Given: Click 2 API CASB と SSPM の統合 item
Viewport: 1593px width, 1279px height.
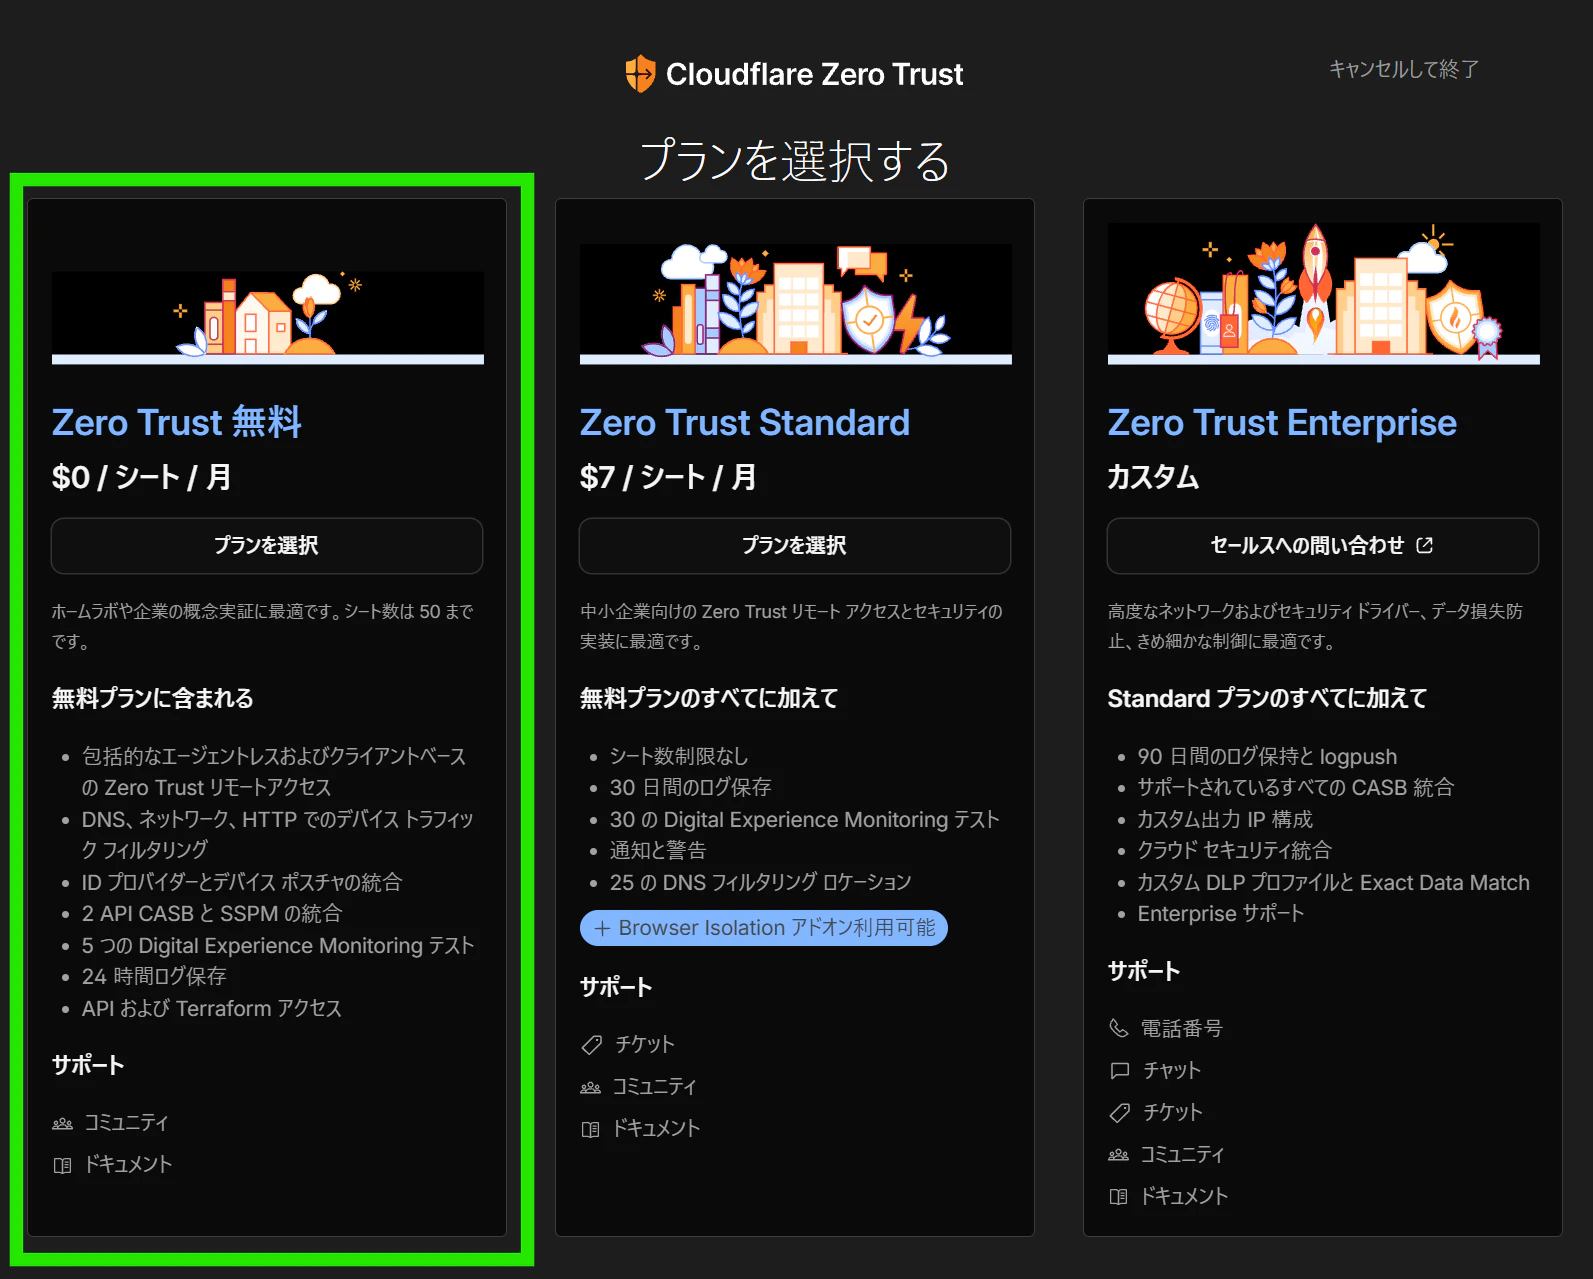Looking at the screenshot, I should coord(212,914).
